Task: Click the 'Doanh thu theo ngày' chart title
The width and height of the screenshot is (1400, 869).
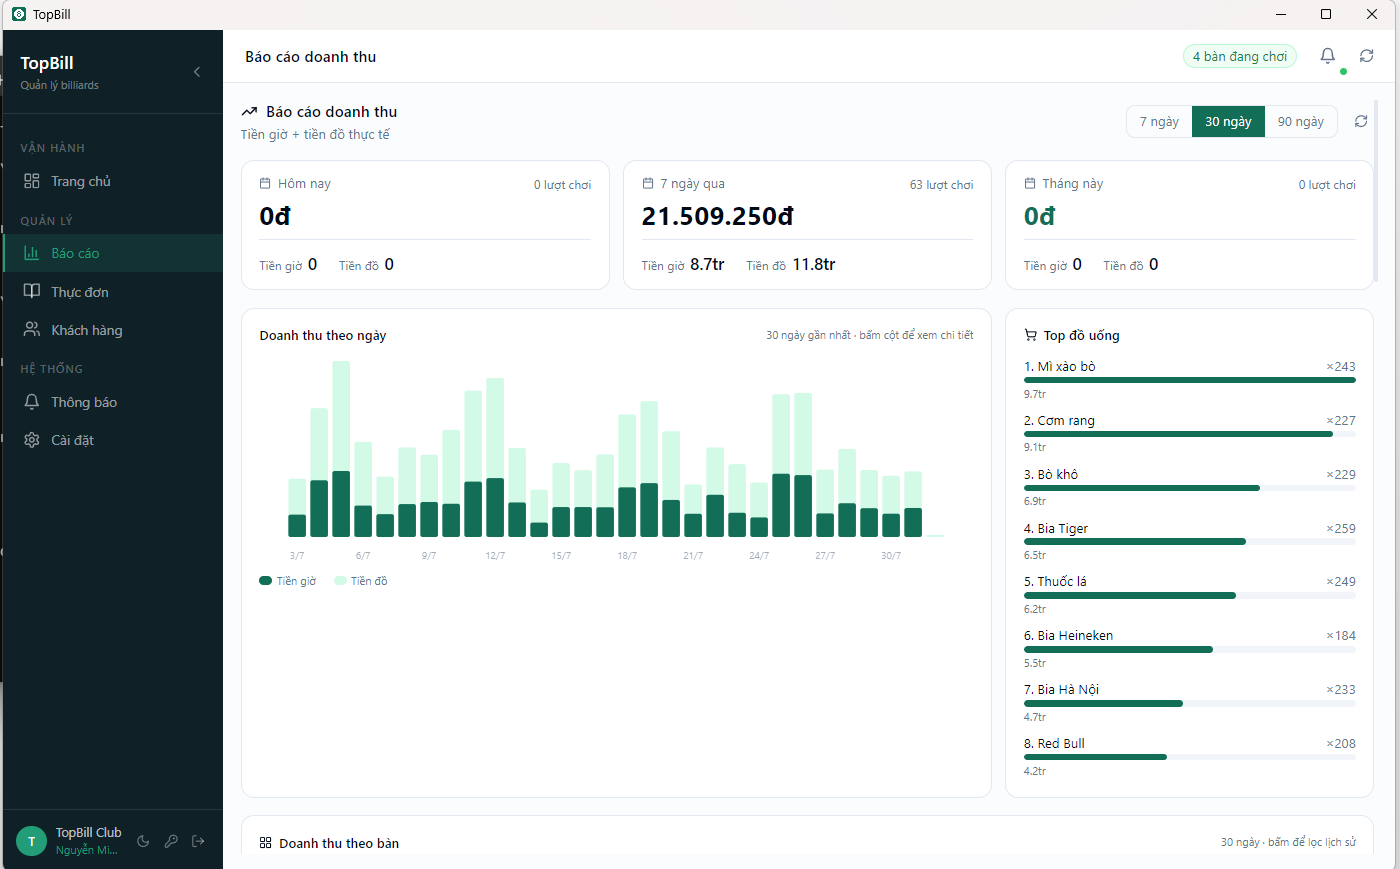Action: pyautogui.click(x=323, y=336)
